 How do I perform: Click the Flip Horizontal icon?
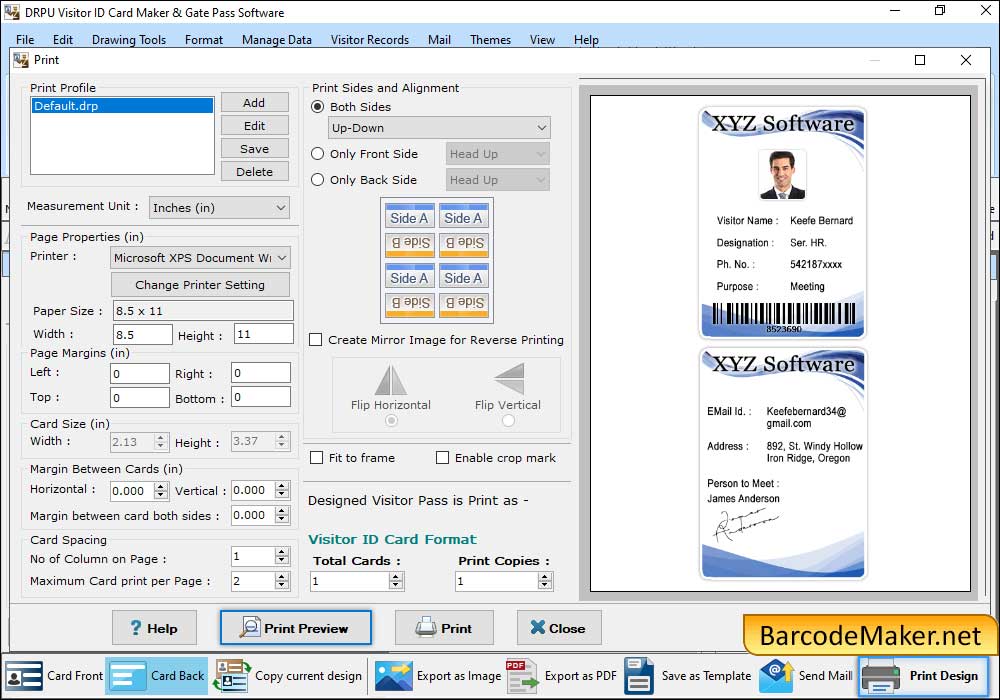[x=390, y=380]
